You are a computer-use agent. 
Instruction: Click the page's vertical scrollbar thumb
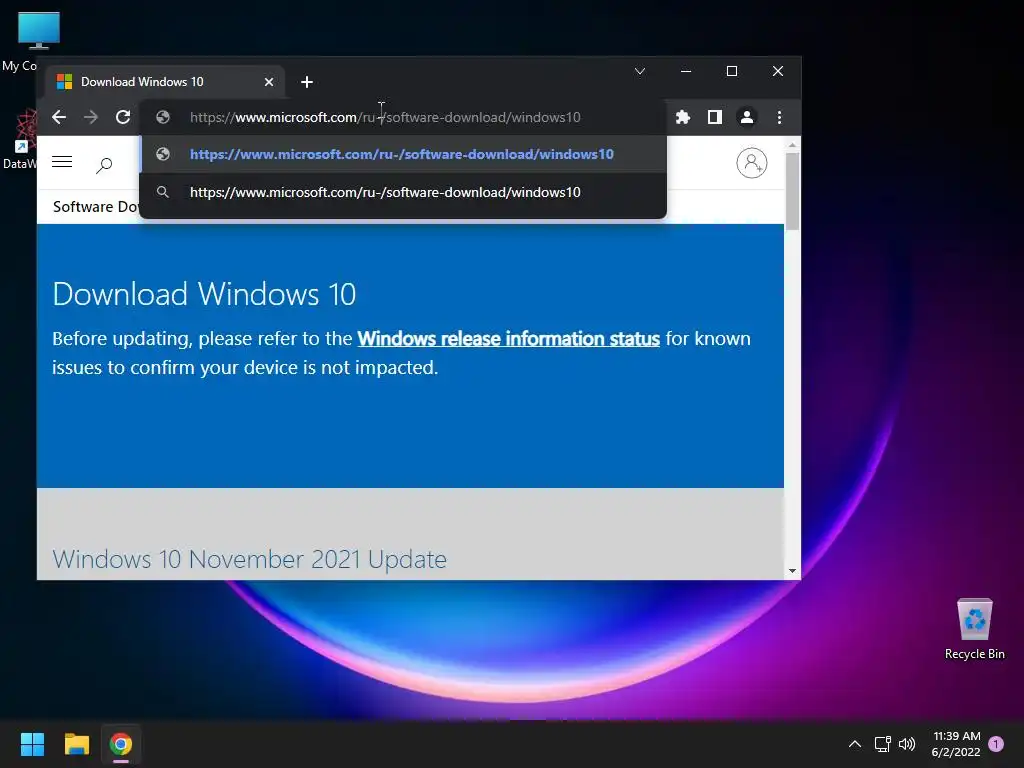(792, 191)
